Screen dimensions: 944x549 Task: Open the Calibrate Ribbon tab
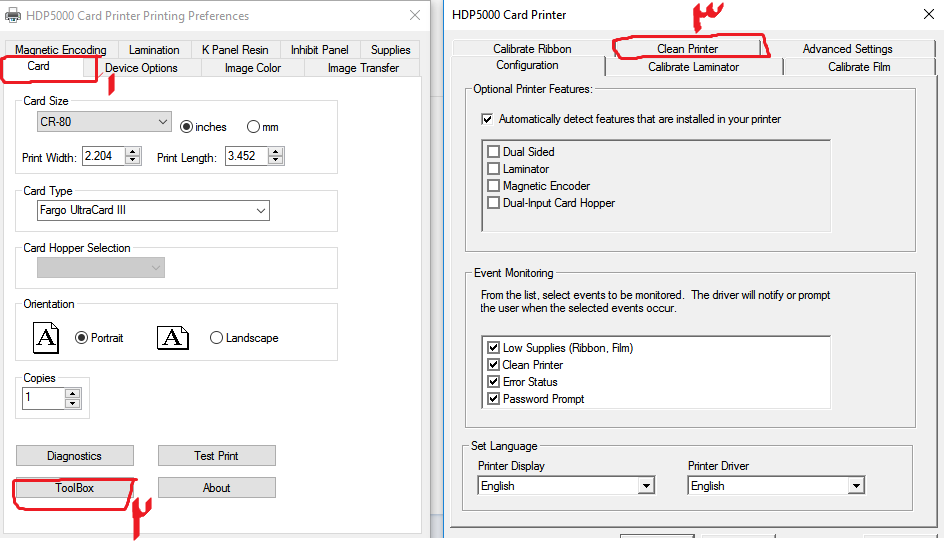(x=532, y=49)
